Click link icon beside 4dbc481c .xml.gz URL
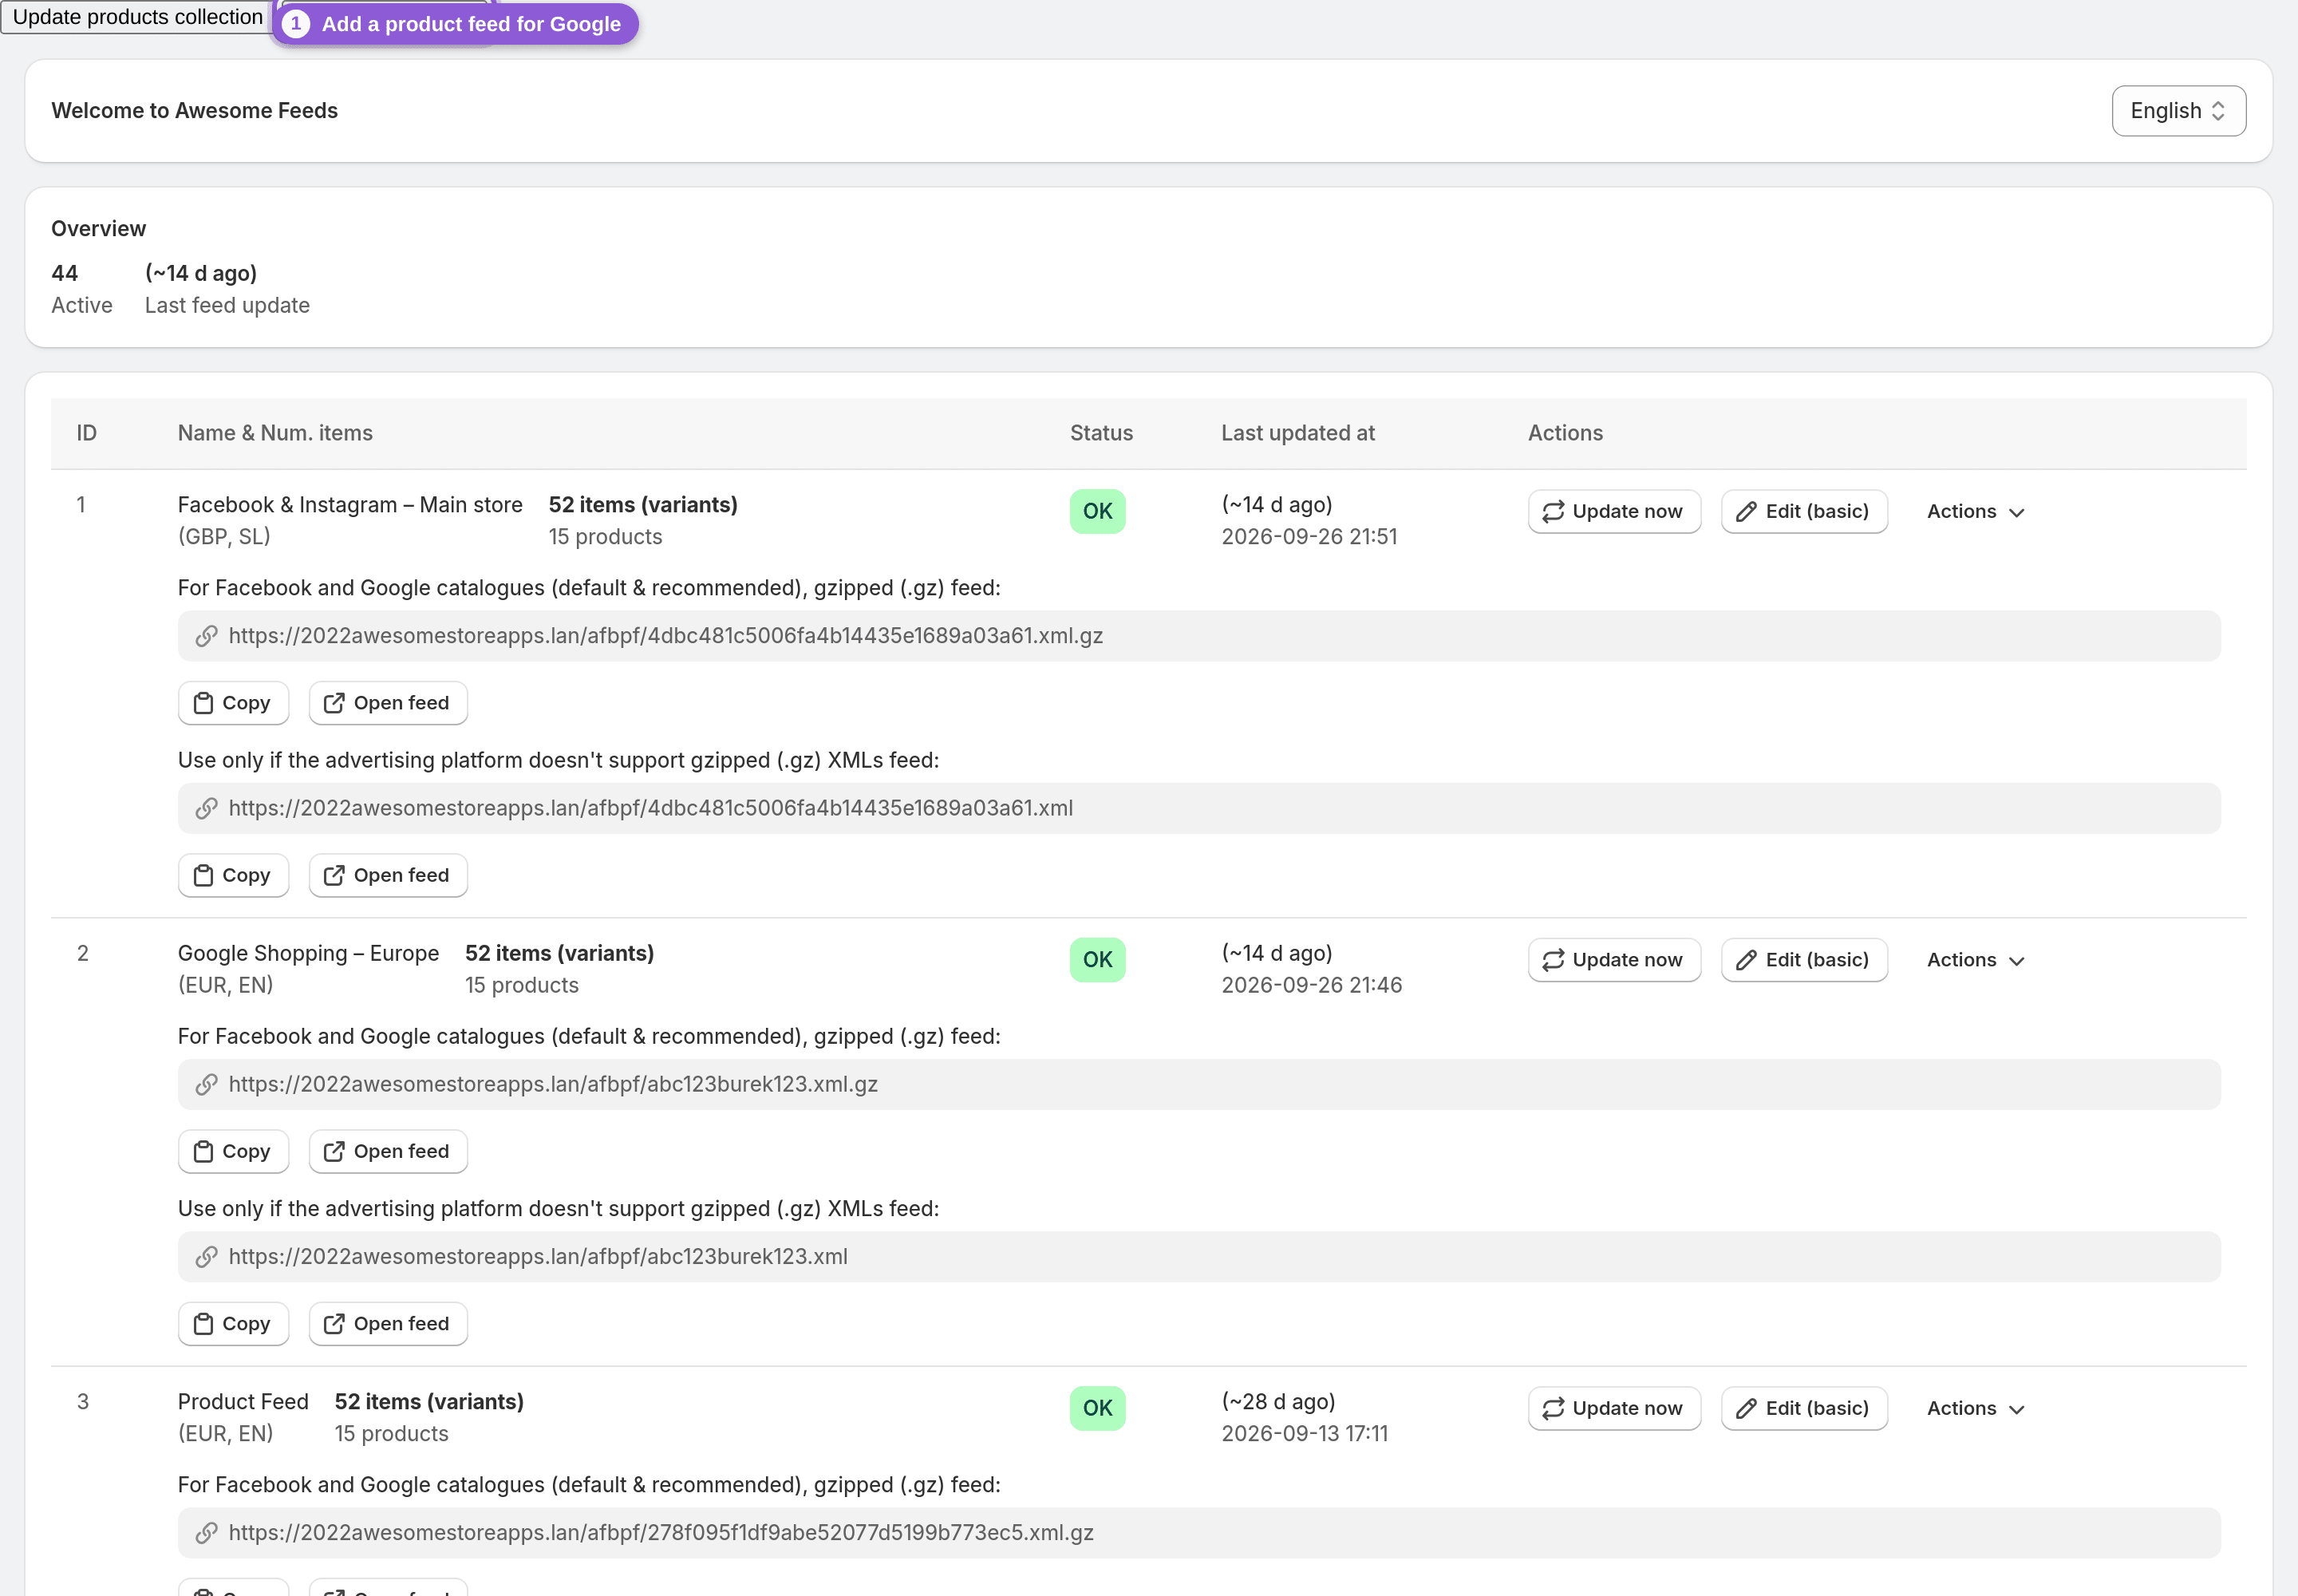 [x=207, y=636]
